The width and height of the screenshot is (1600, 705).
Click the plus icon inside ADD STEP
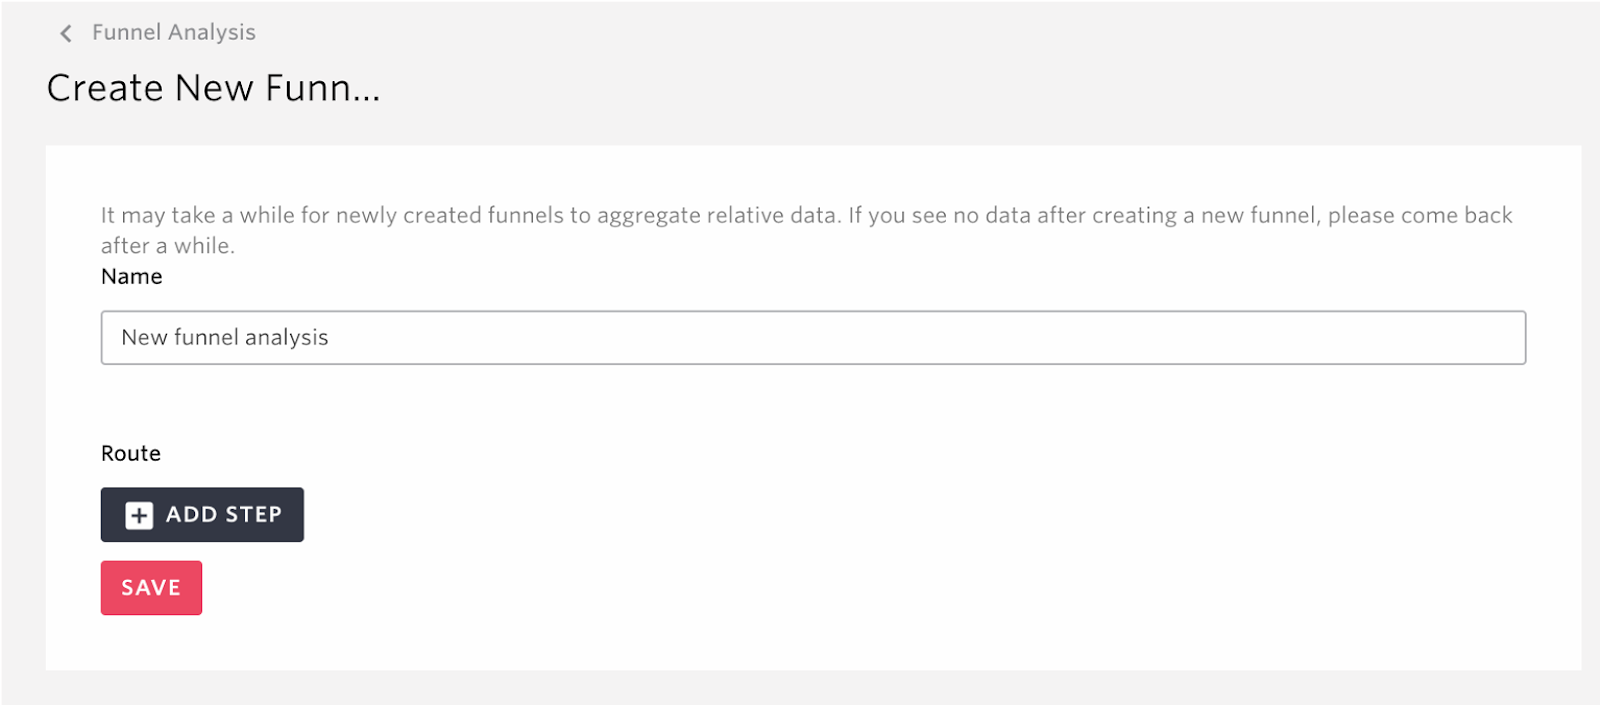pyautogui.click(x=139, y=515)
